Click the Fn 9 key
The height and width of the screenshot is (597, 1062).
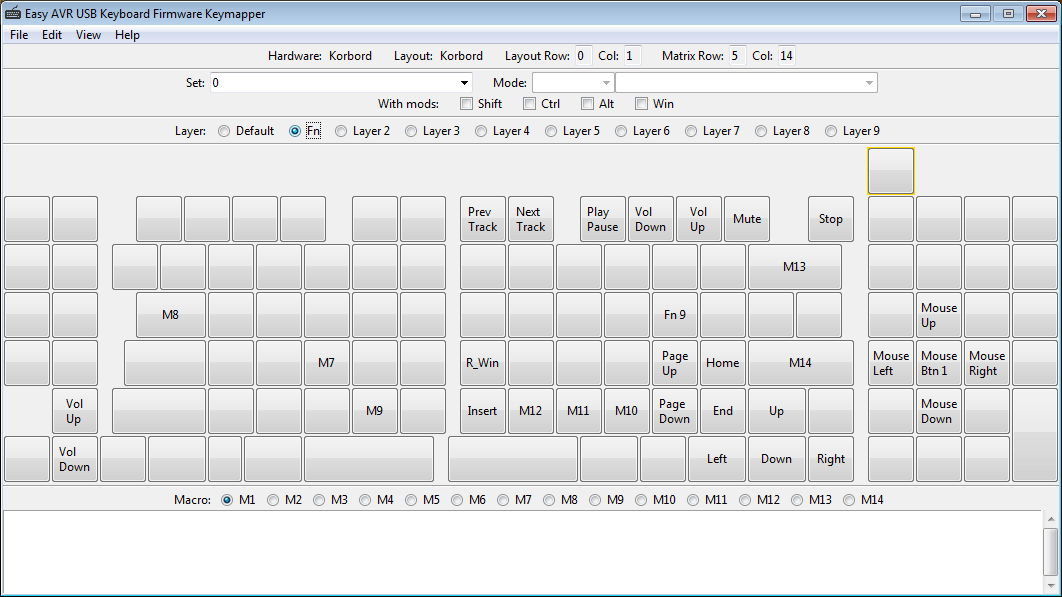pos(675,315)
